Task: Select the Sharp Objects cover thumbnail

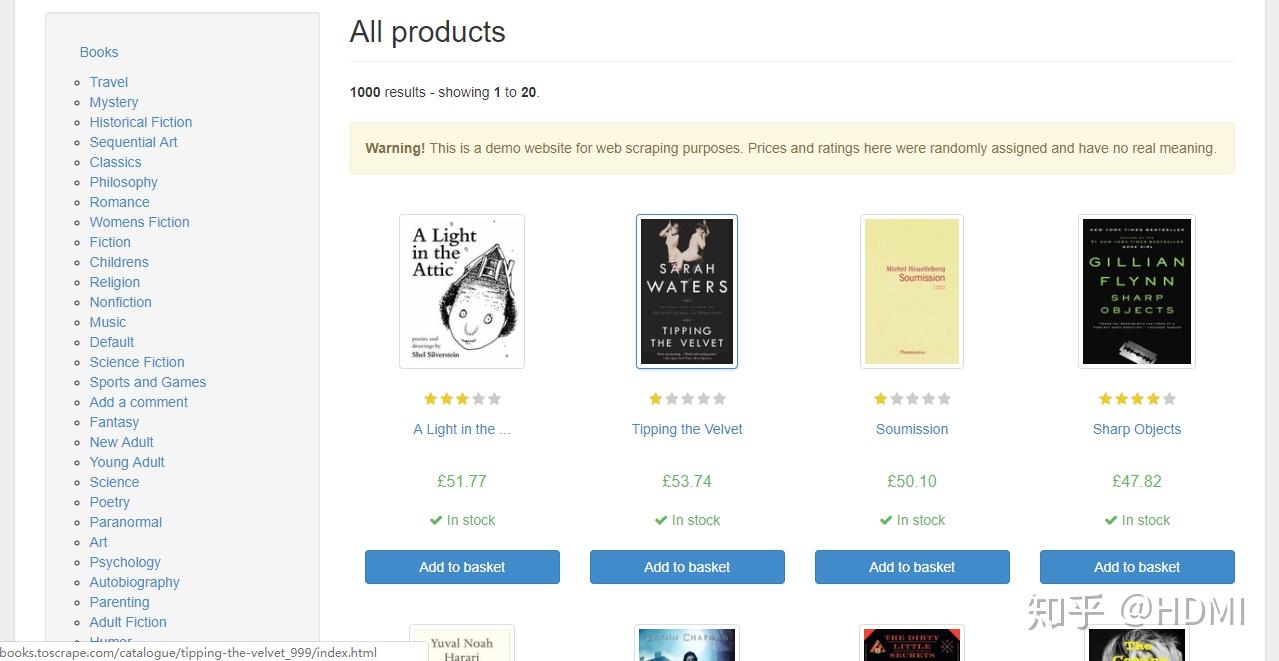Action: coord(1137,291)
